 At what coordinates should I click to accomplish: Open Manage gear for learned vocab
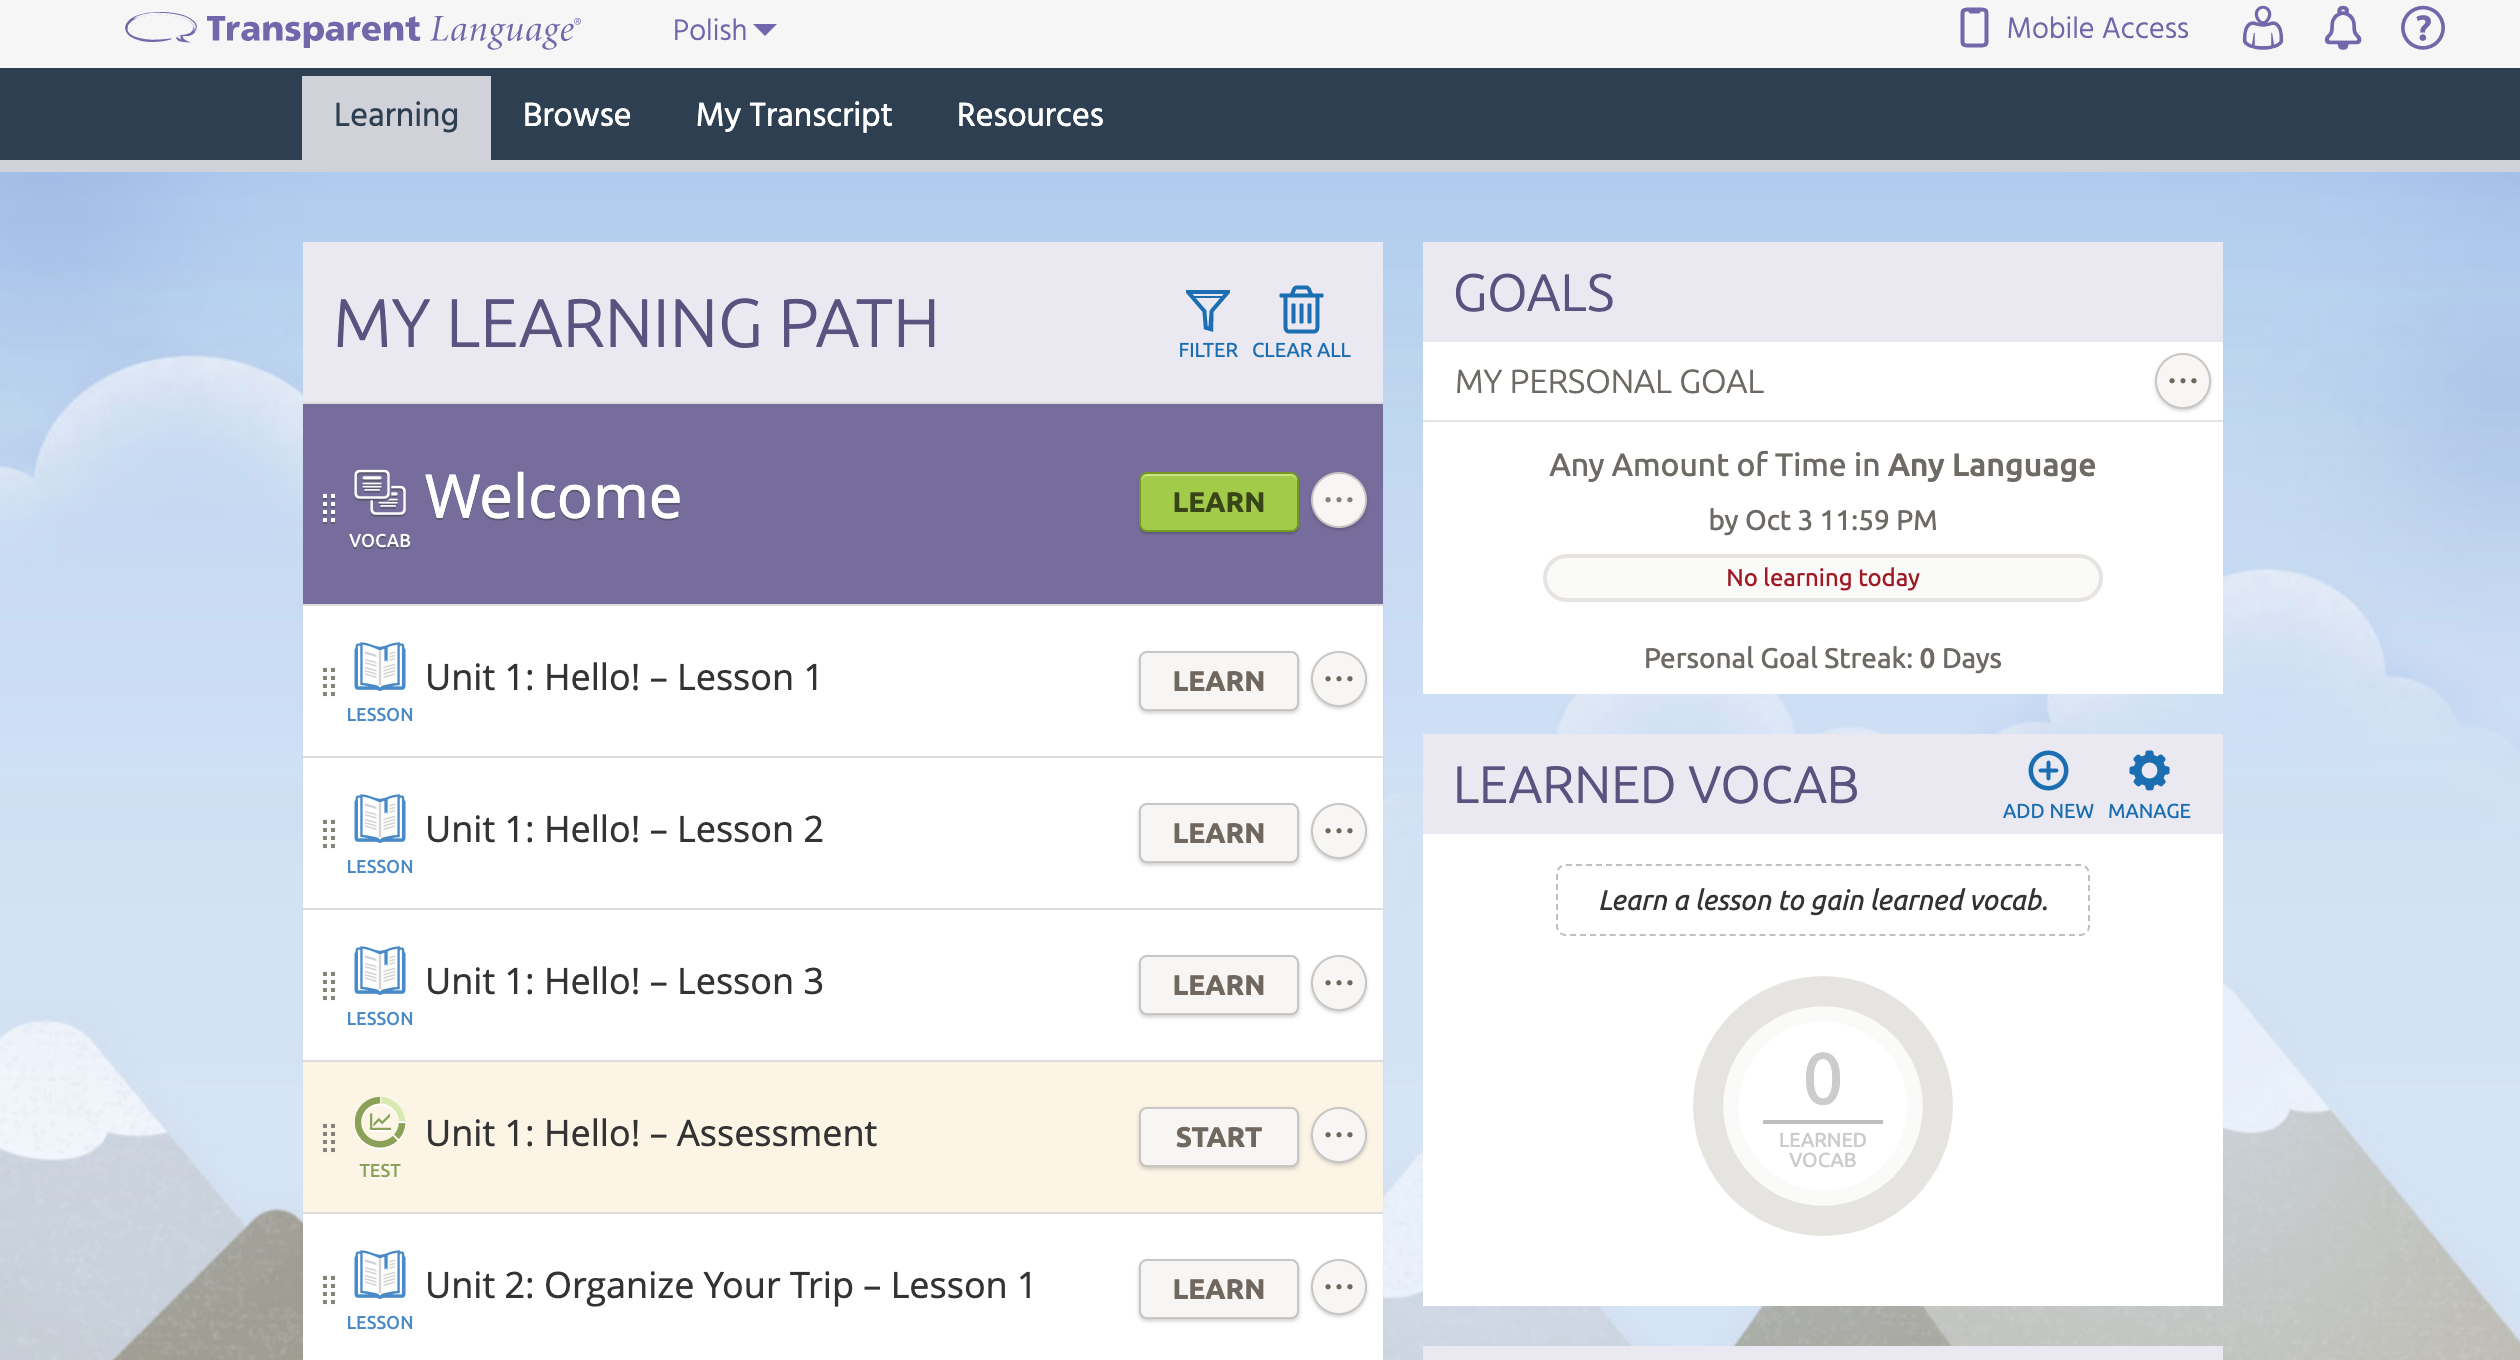2148,771
